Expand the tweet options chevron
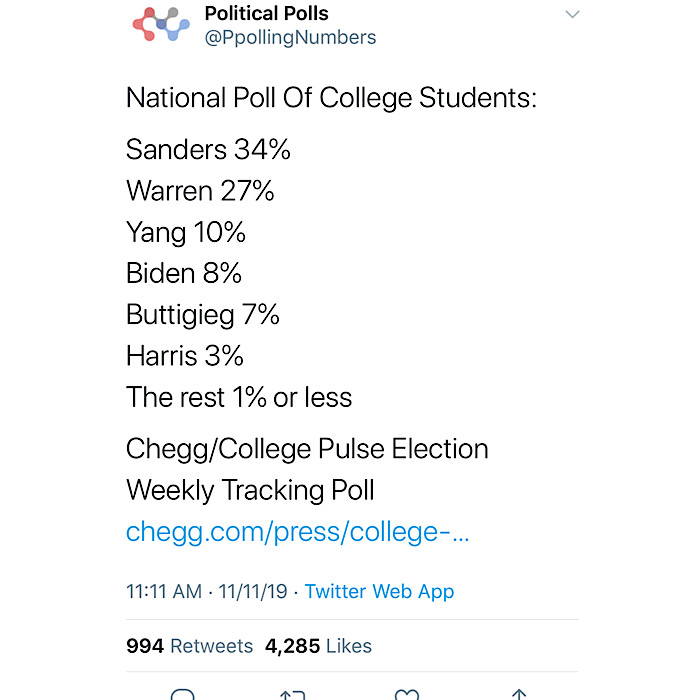The width and height of the screenshot is (700, 700). [x=572, y=14]
